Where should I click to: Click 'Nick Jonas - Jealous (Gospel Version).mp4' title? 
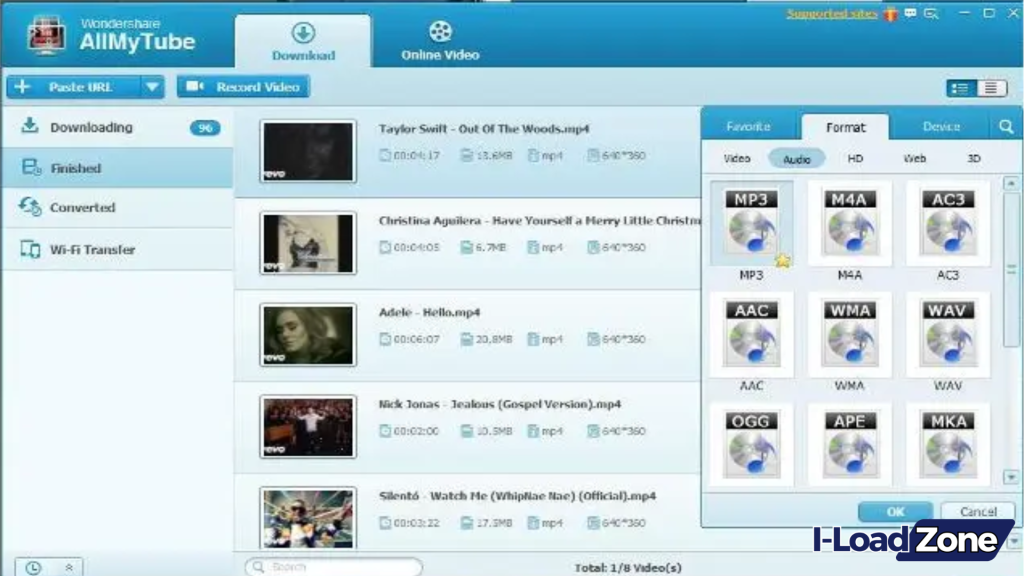[x=500, y=404]
